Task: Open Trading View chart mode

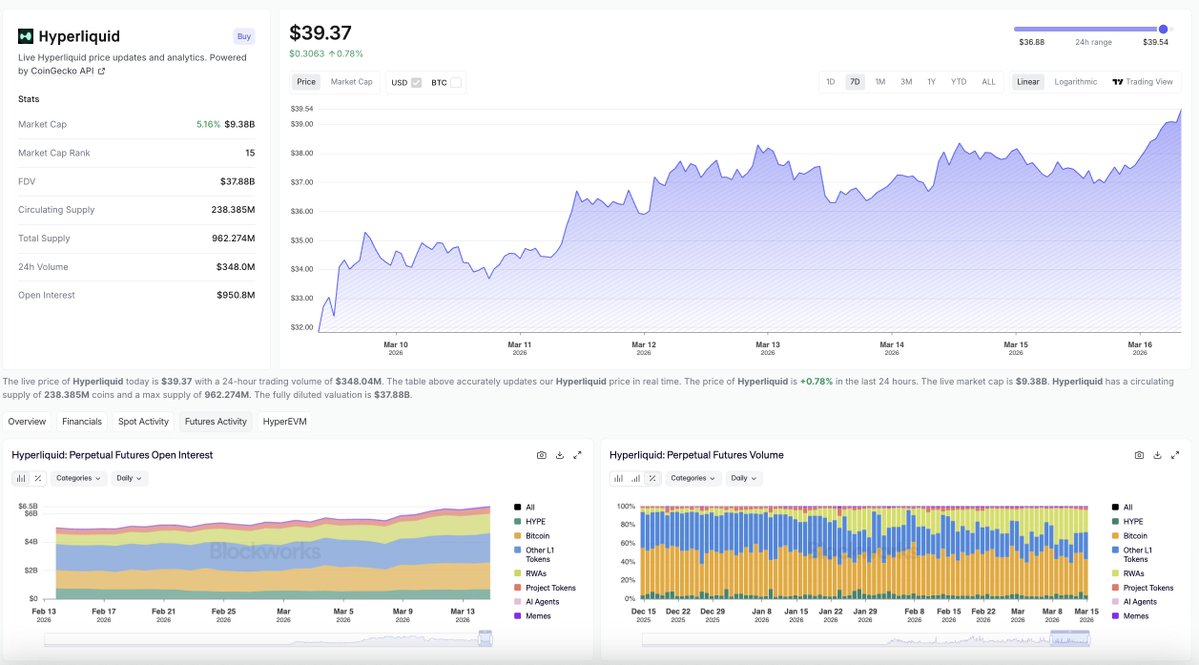Action: (x=1142, y=82)
